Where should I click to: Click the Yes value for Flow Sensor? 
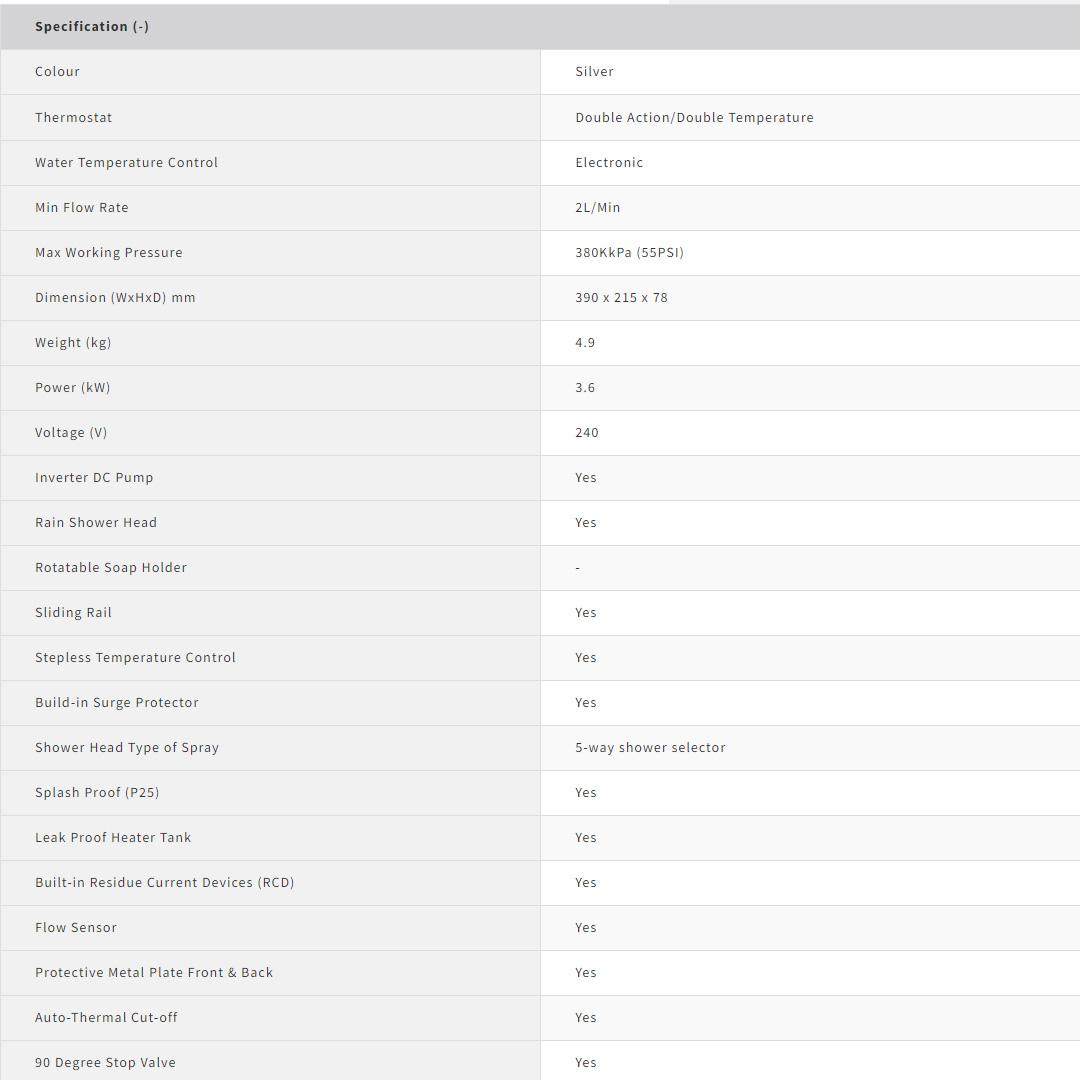[586, 928]
